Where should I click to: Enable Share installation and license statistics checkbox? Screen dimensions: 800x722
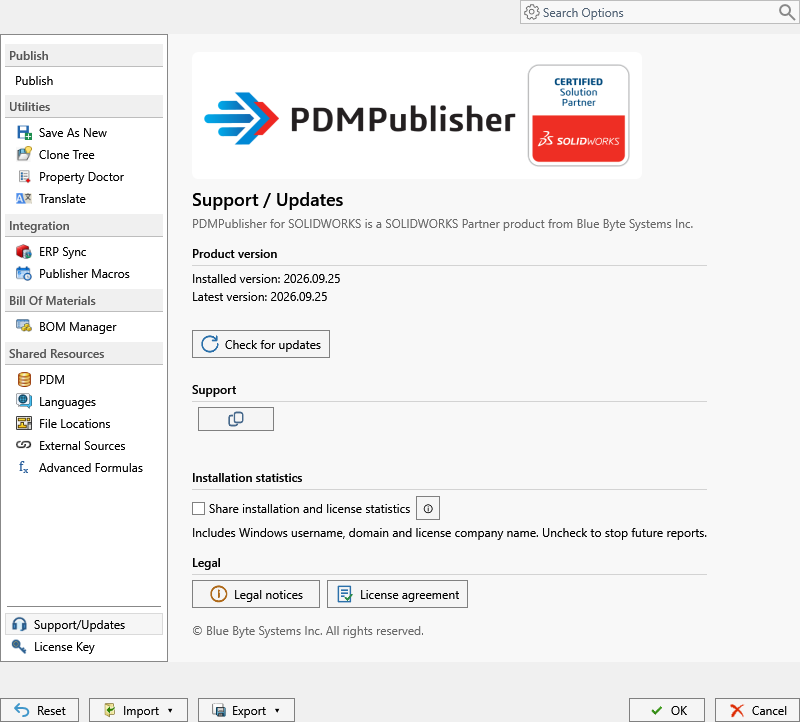coord(198,509)
